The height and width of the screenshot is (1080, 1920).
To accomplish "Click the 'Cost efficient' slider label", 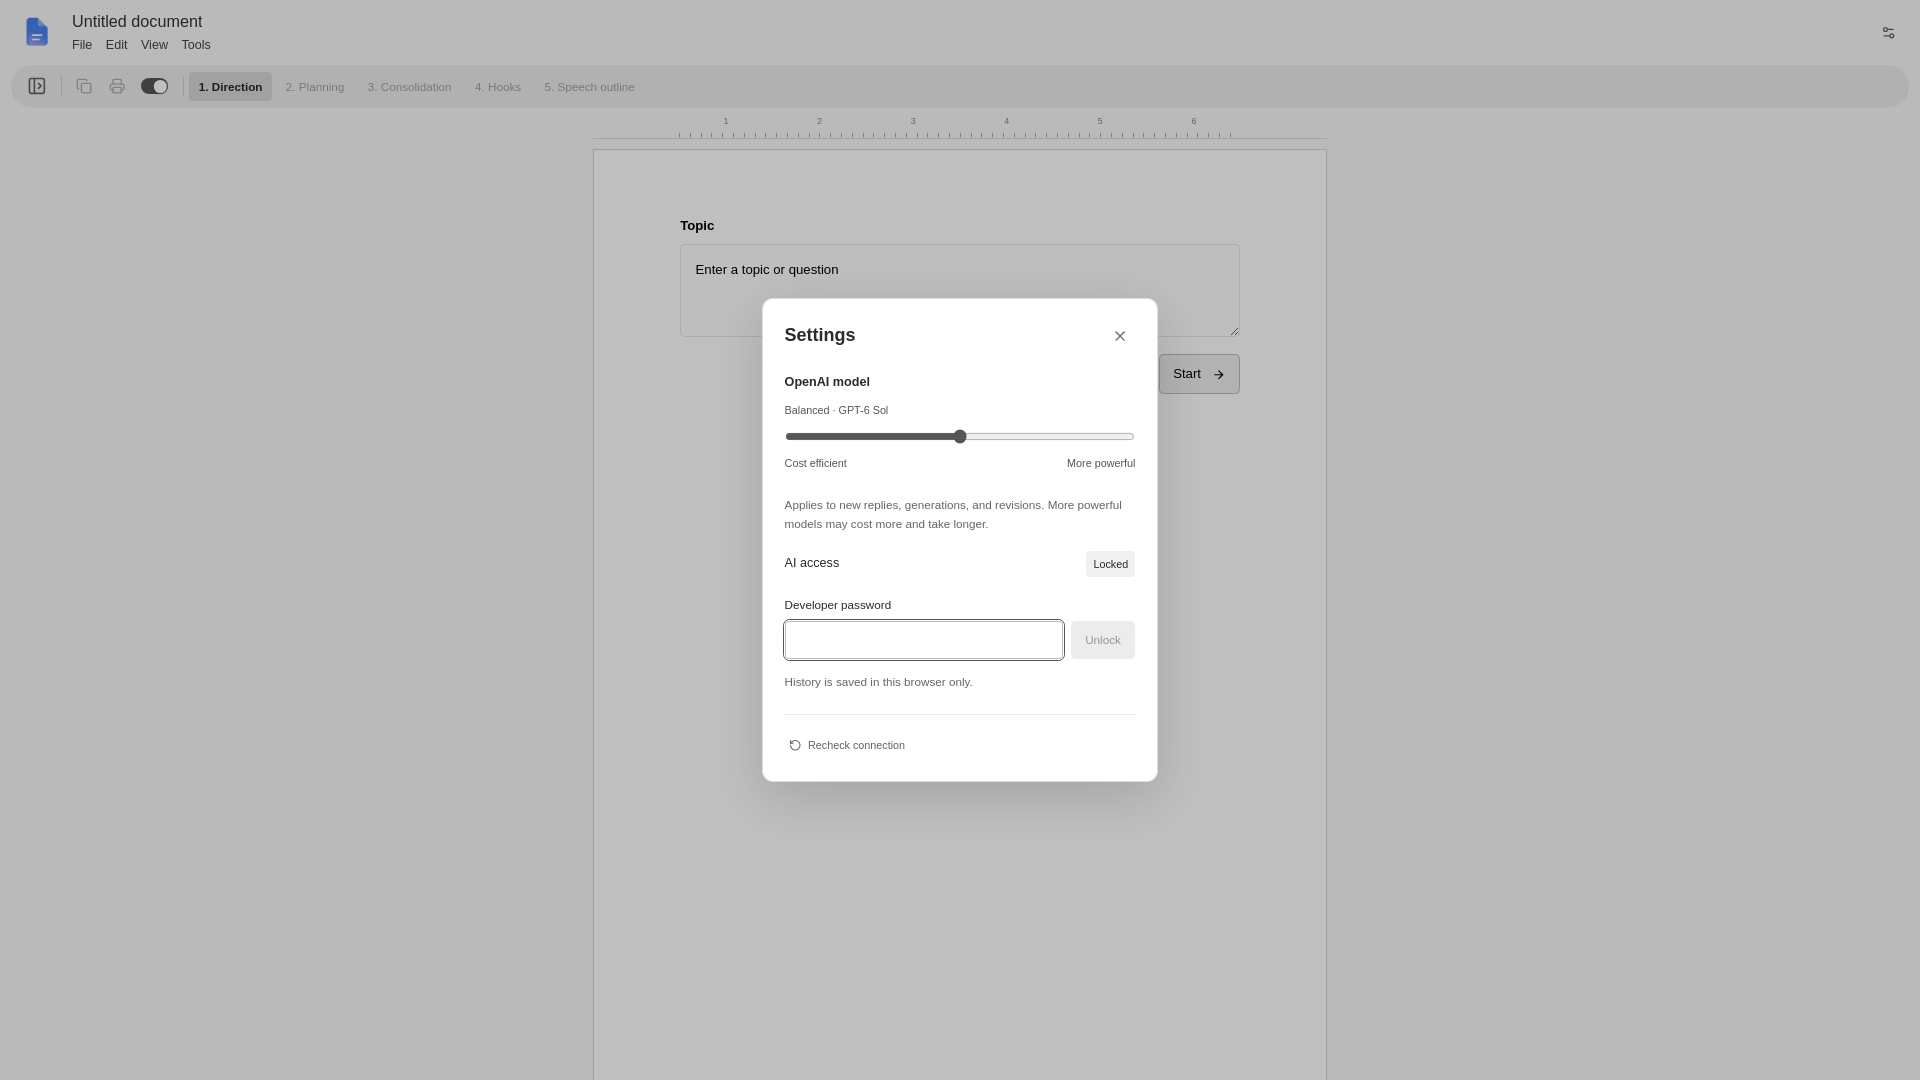I will 815,463.
